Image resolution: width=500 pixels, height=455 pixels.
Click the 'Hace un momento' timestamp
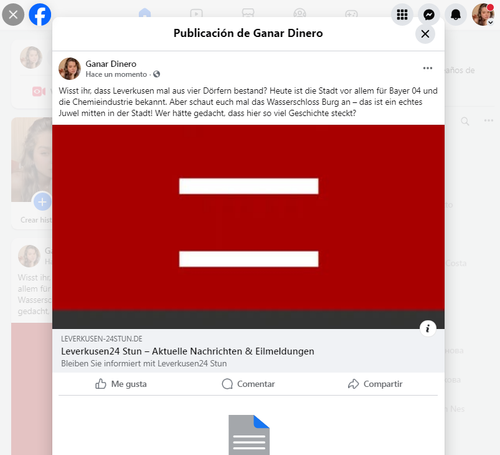[116, 74]
